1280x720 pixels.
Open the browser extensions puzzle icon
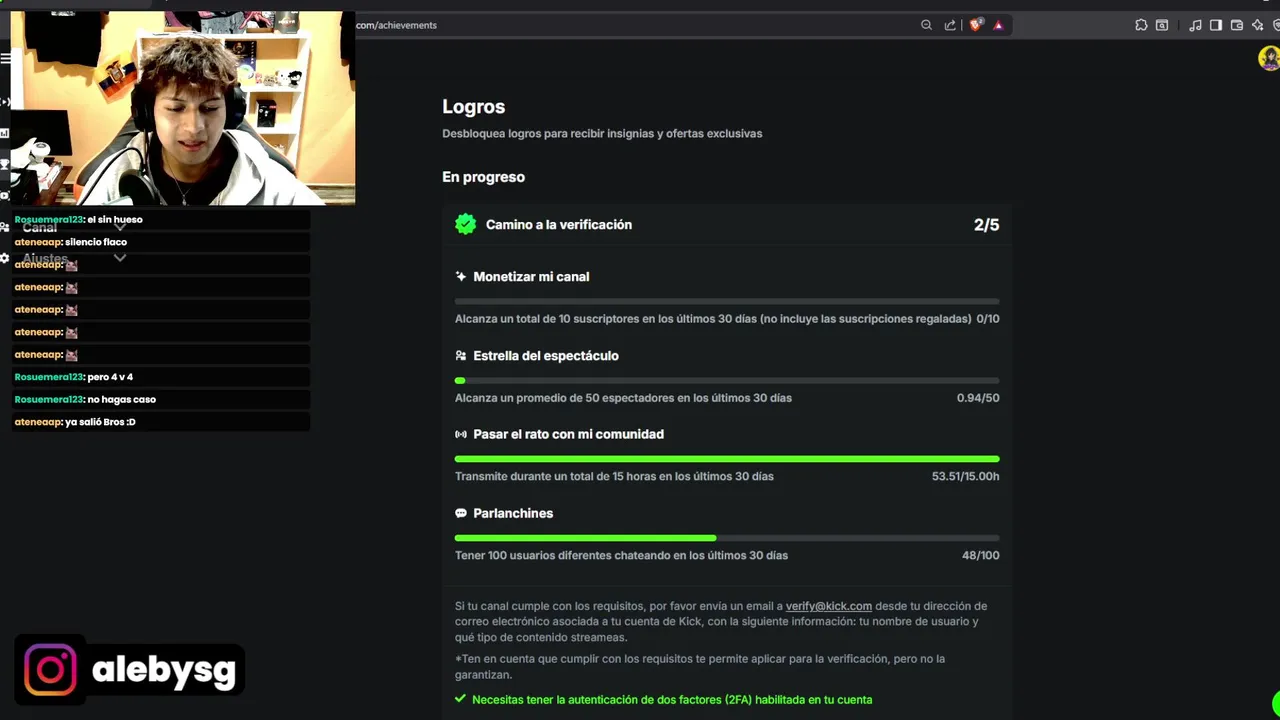(x=1141, y=25)
